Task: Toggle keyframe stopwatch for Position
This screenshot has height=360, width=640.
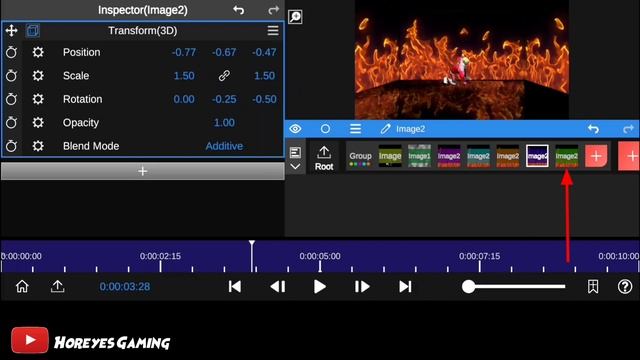Action: tap(11, 52)
